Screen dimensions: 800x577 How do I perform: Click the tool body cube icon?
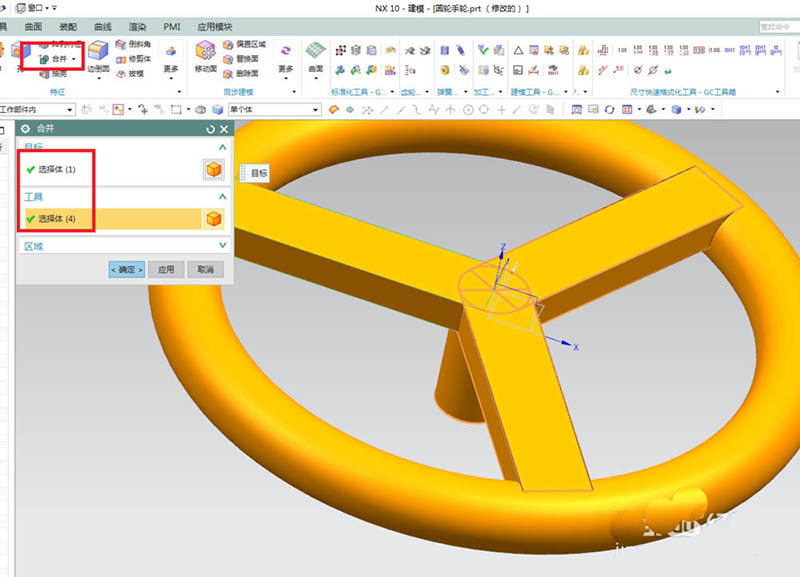coord(214,219)
